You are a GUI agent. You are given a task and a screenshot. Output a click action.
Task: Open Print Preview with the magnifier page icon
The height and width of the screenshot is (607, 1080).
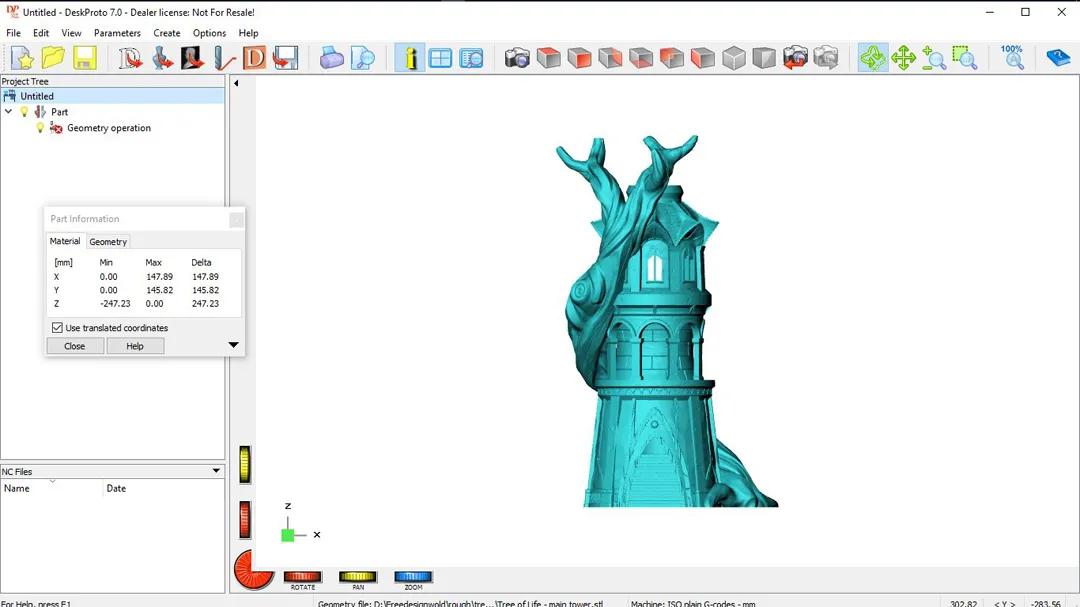[x=362, y=58]
